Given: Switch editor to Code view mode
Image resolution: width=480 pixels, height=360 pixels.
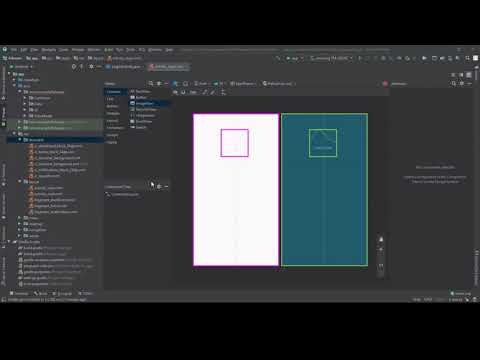Looking at the screenshot, I should point(453,75).
